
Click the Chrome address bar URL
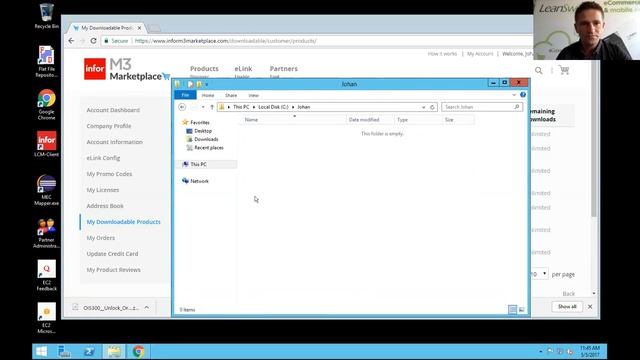point(225,41)
